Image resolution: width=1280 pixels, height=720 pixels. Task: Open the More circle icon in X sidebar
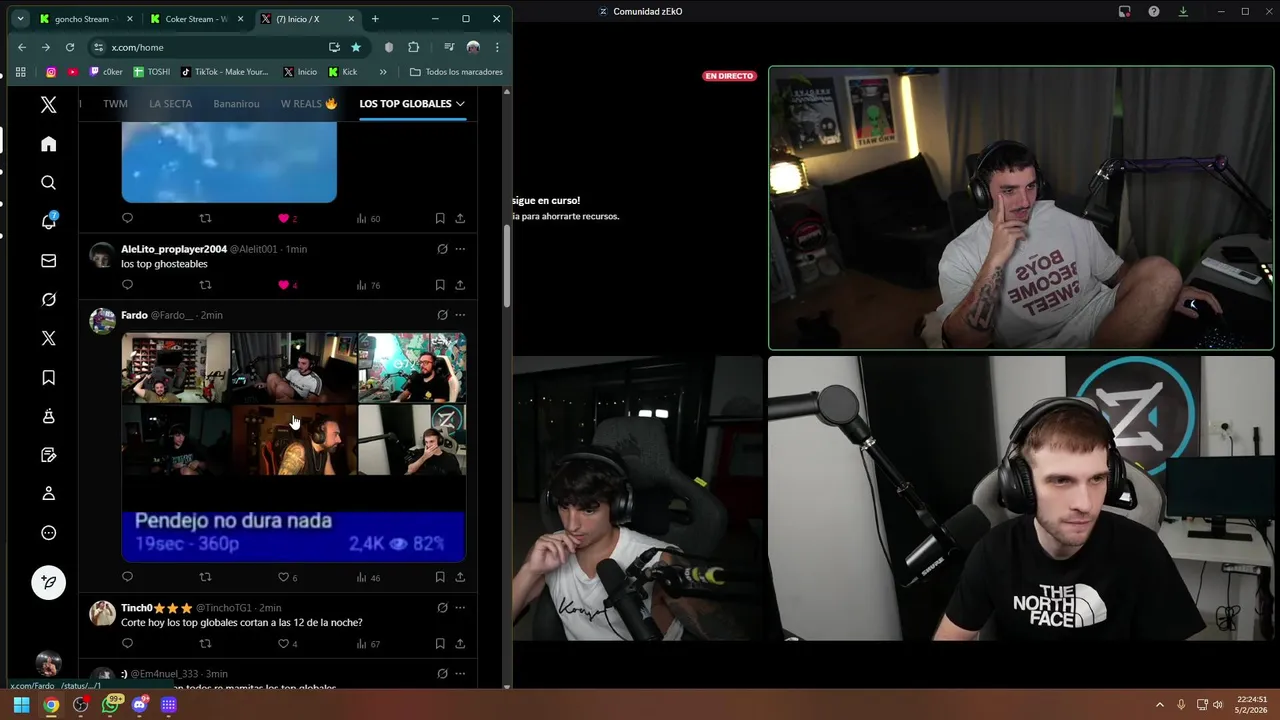pyautogui.click(x=48, y=533)
